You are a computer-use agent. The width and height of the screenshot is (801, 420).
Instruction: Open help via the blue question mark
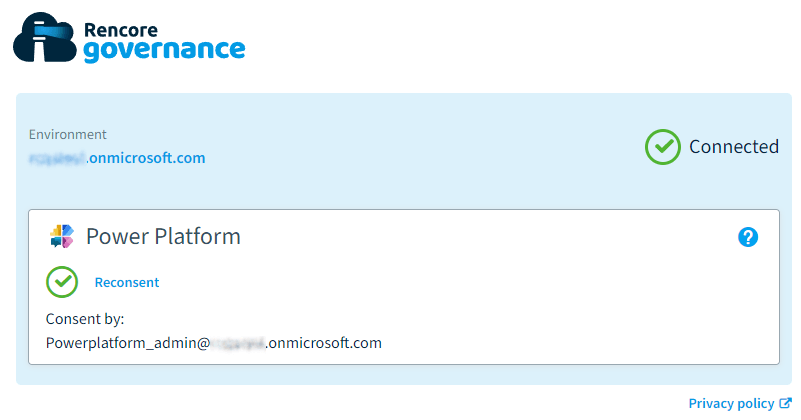[748, 237]
